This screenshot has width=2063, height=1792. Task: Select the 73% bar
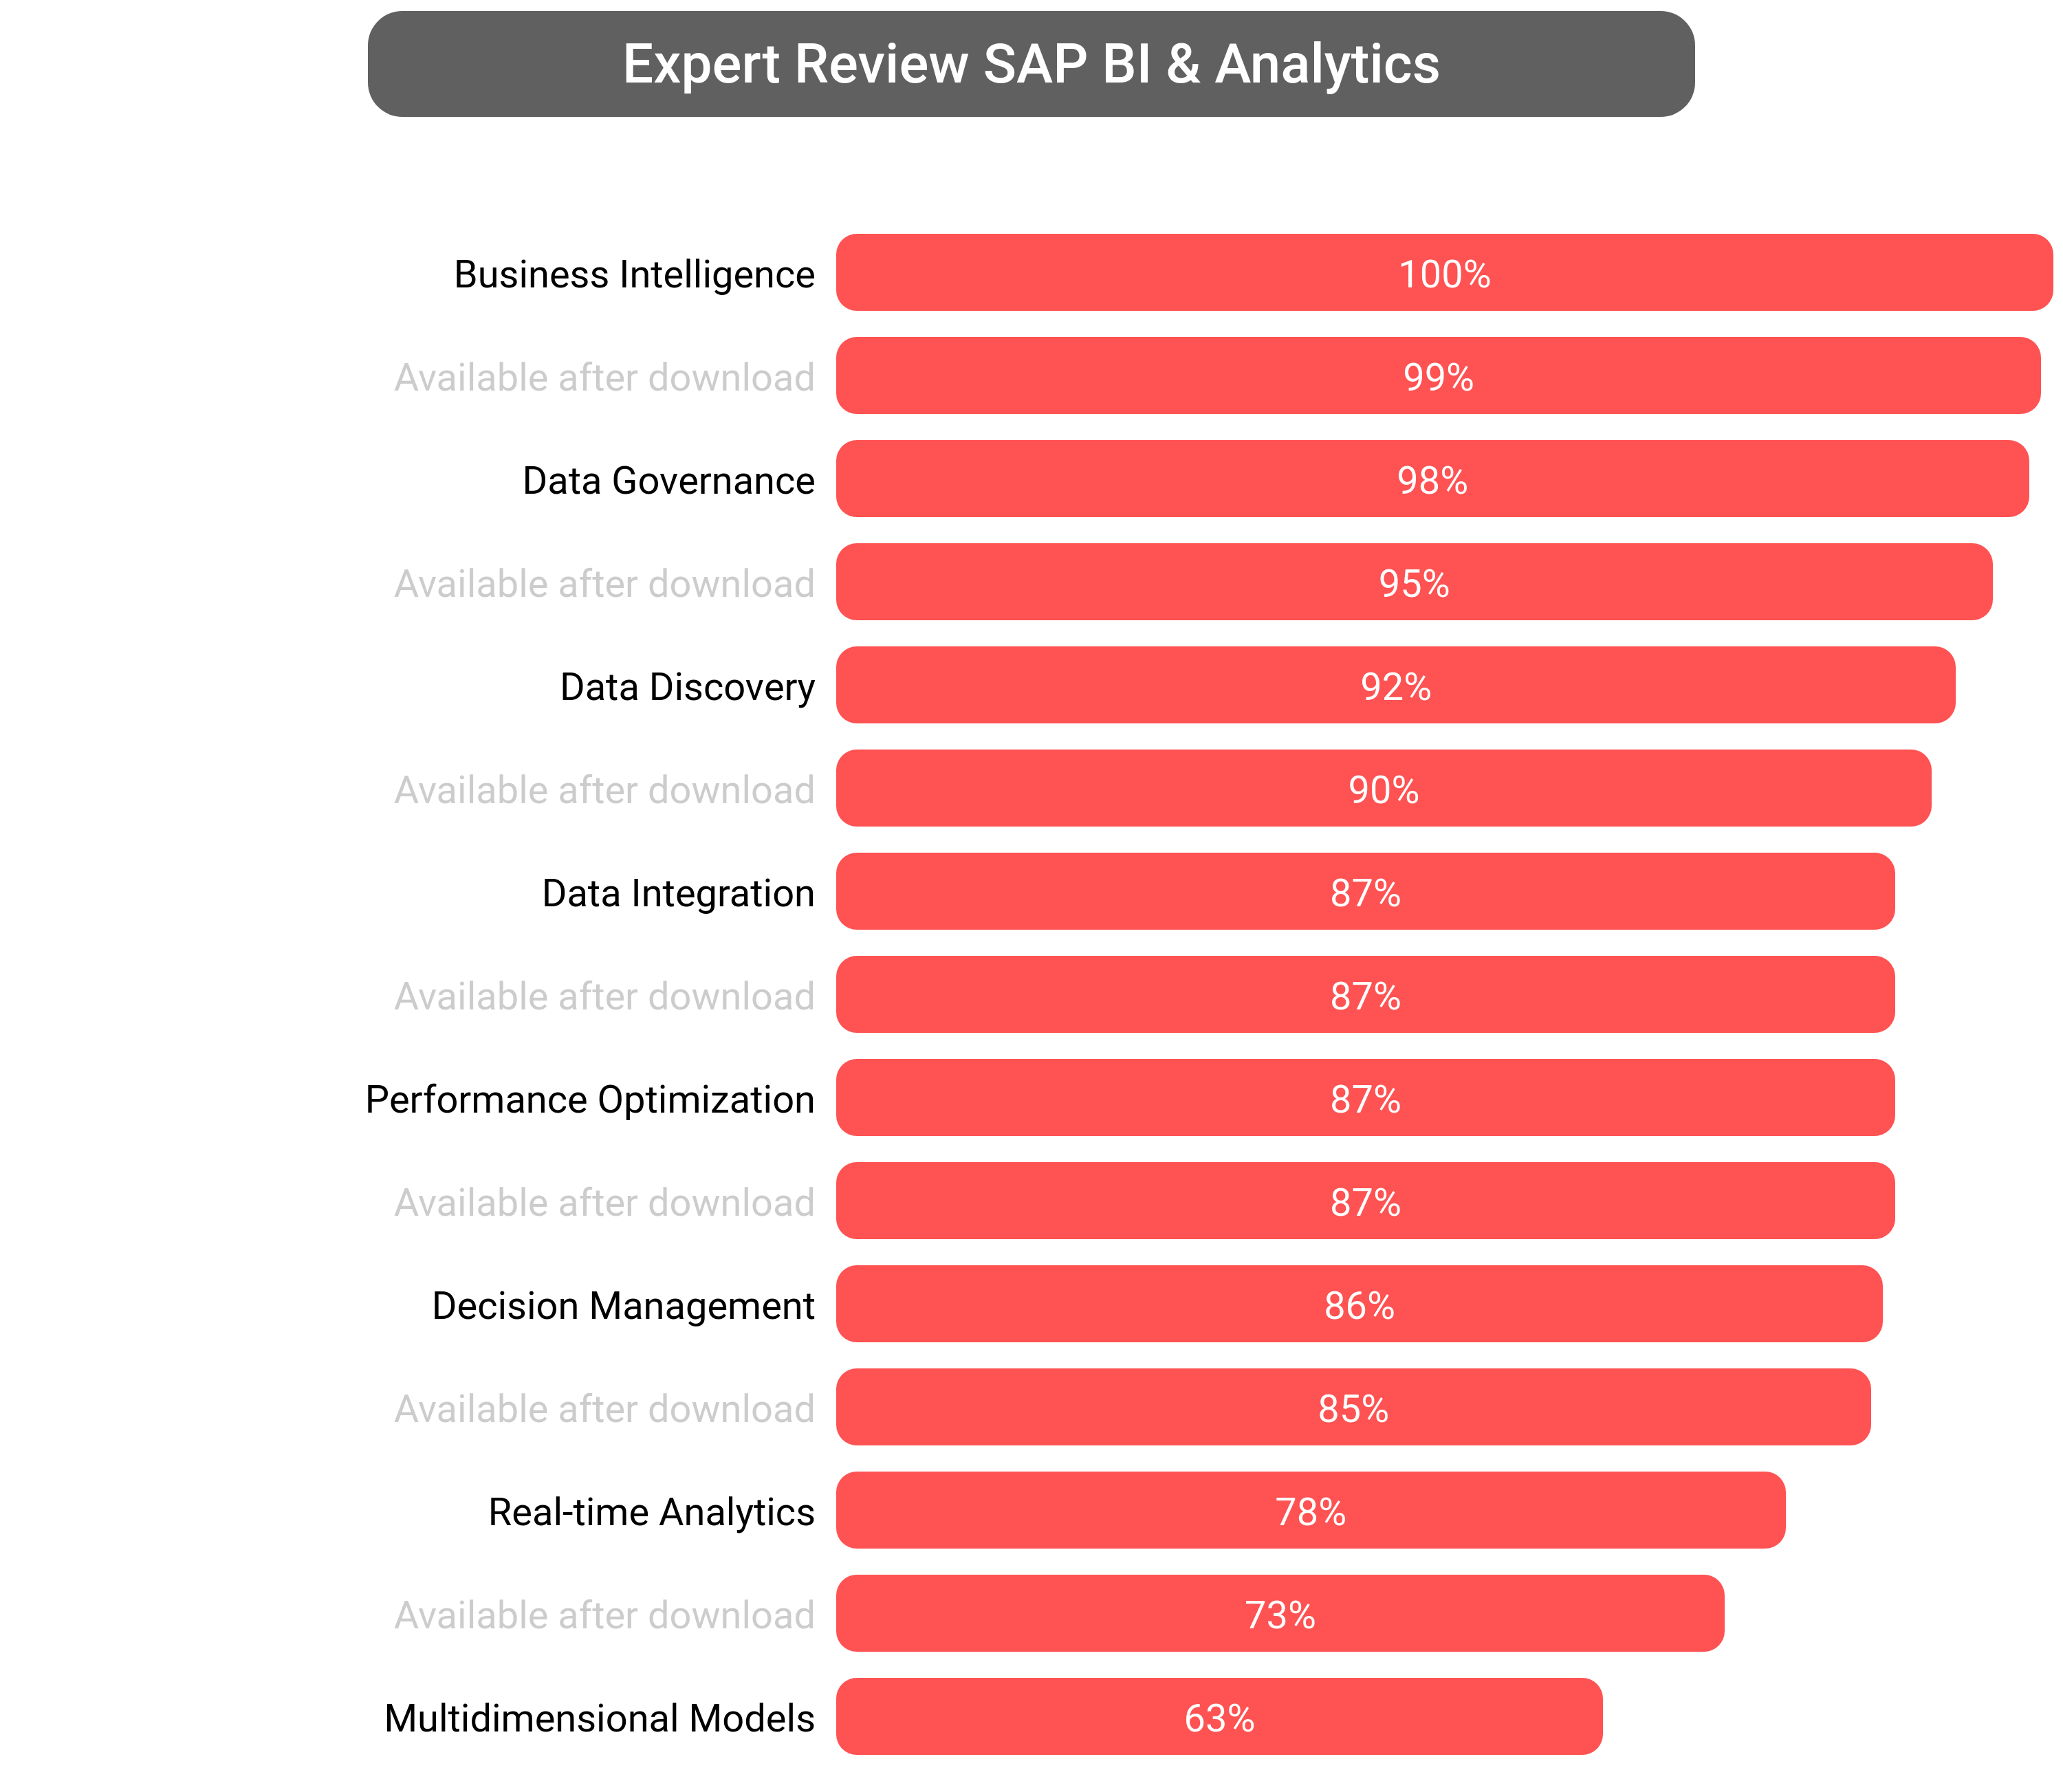1279,1613
